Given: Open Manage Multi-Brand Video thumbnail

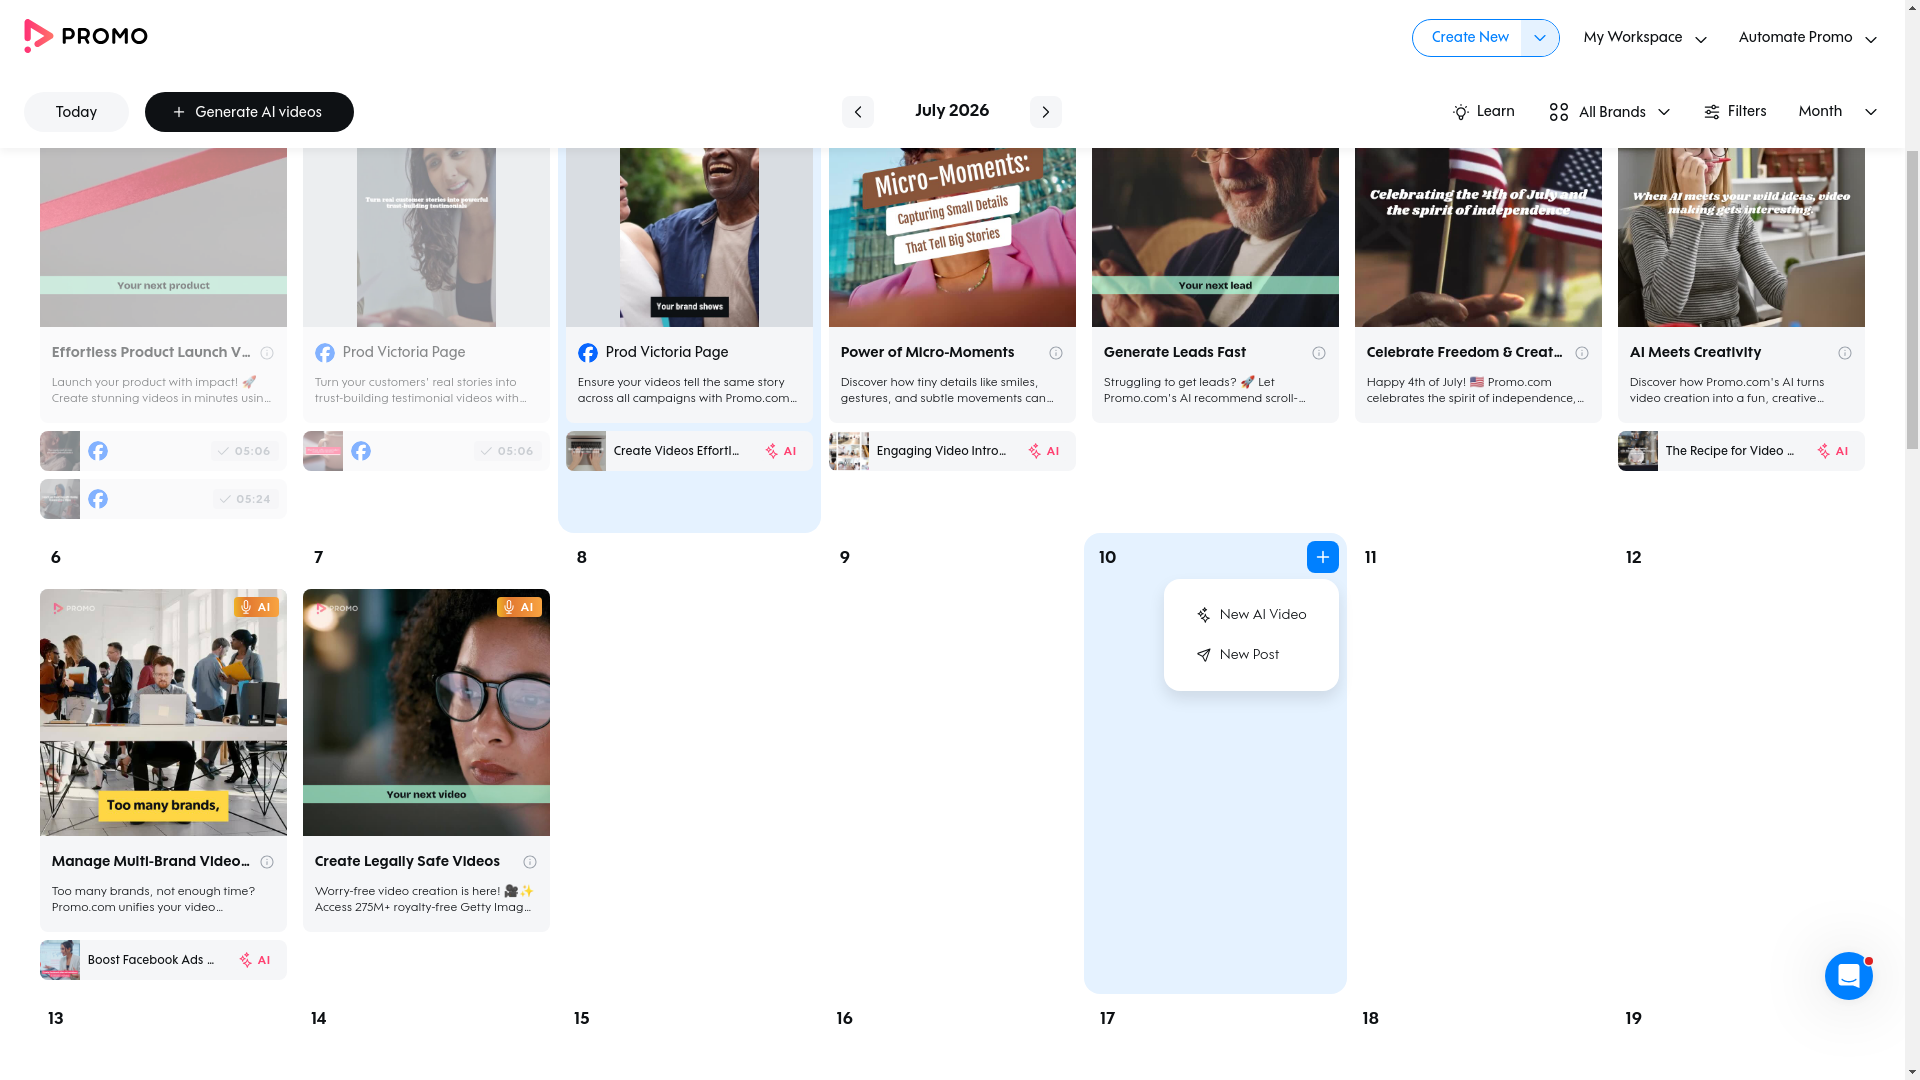Looking at the screenshot, I should click(x=163, y=712).
